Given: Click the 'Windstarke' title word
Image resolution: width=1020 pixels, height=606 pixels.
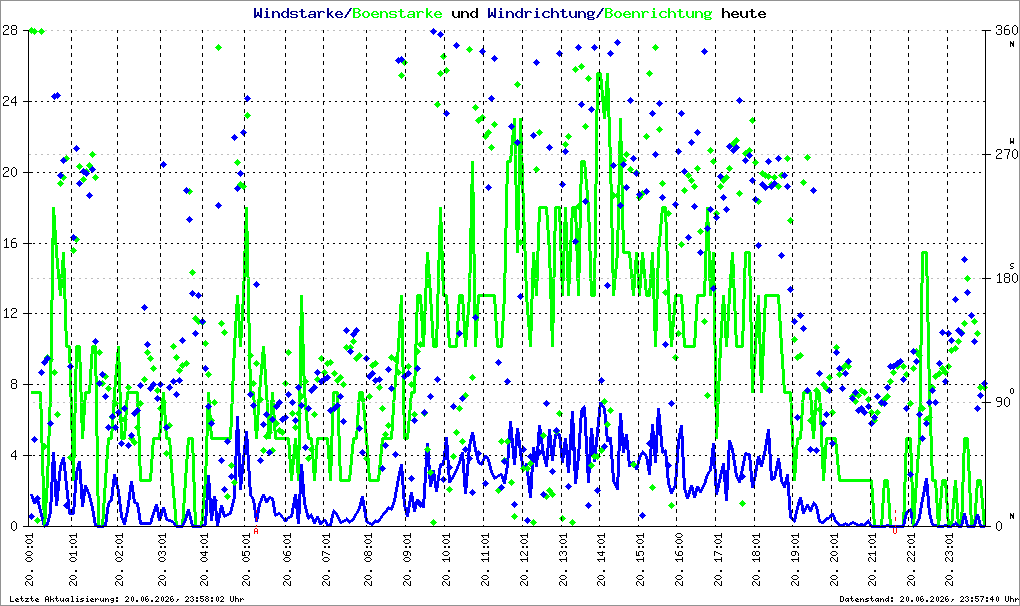Looking at the screenshot, I should tap(301, 13).
